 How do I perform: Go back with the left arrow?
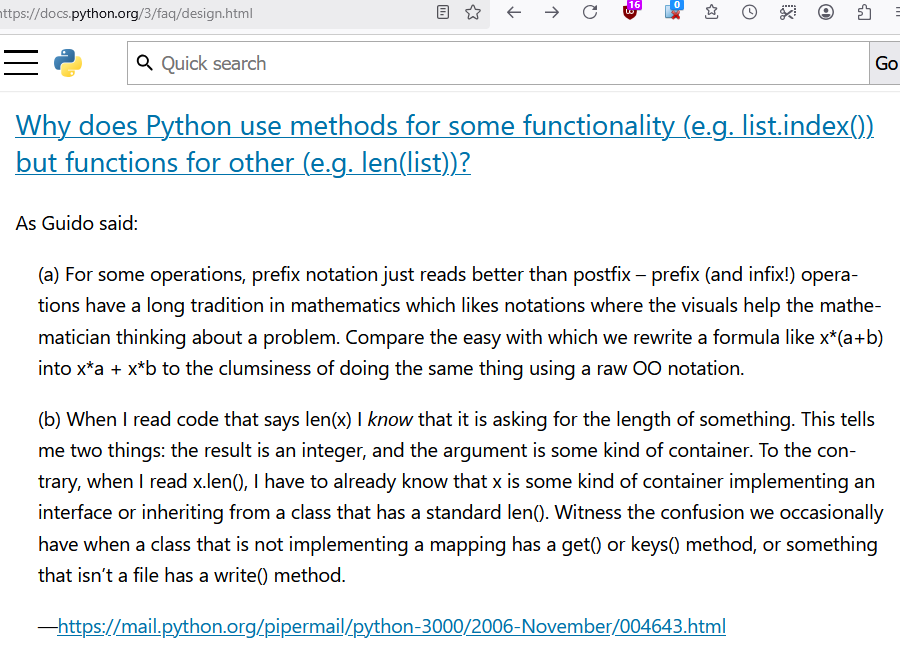(514, 12)
